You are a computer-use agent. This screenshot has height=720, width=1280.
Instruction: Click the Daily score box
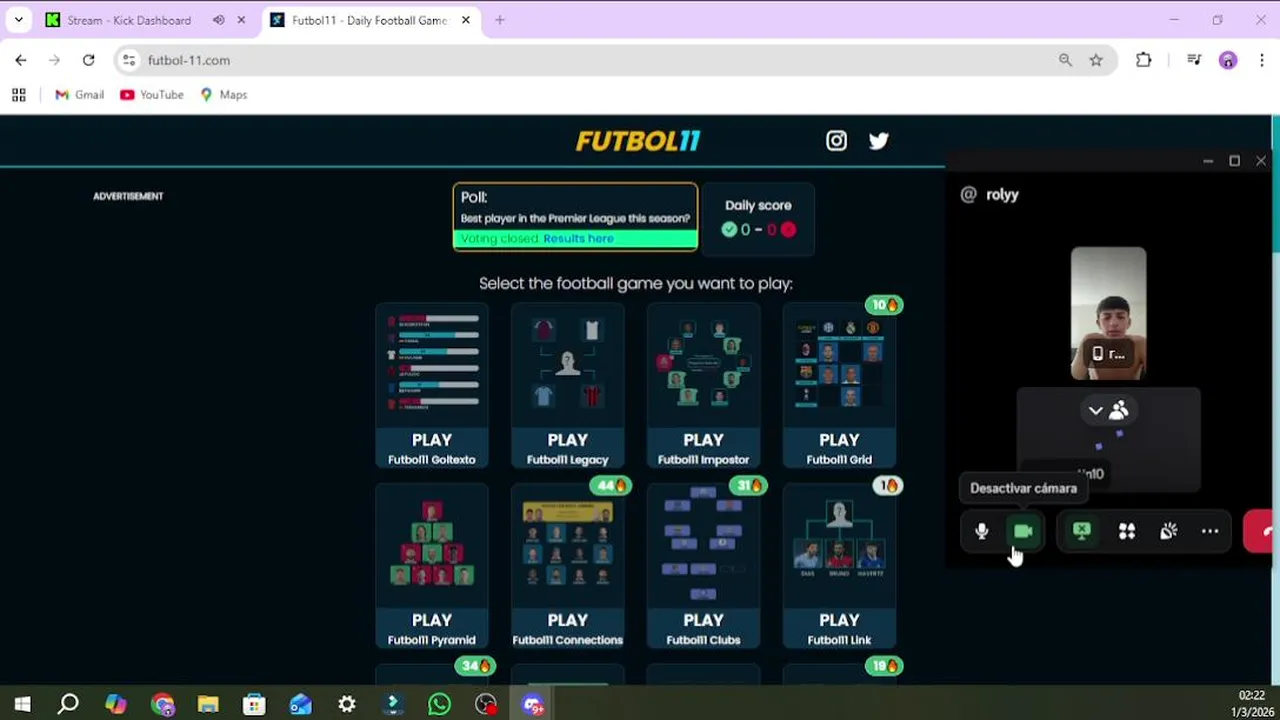tap(758, 218)
